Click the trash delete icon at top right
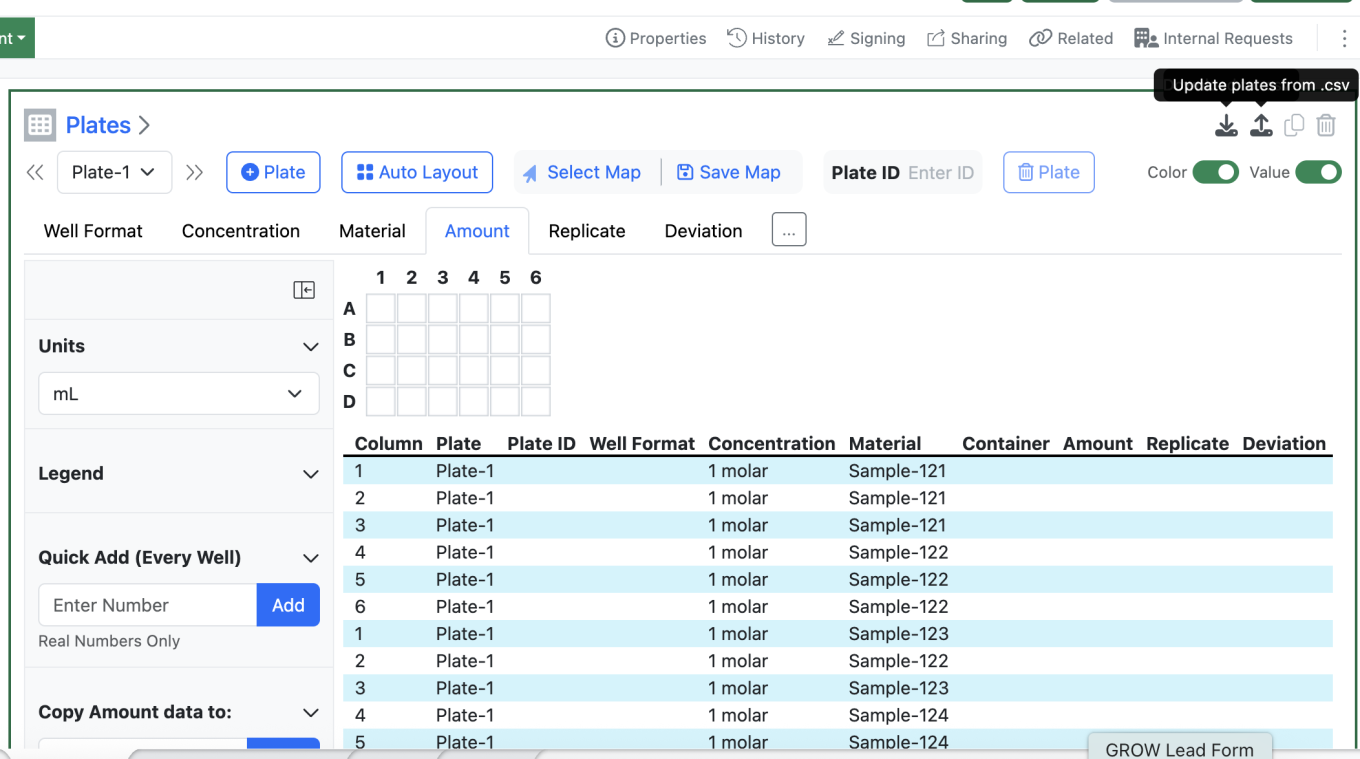The width and height of the screenshot is (1360, 759). (x=1326, y=126)
